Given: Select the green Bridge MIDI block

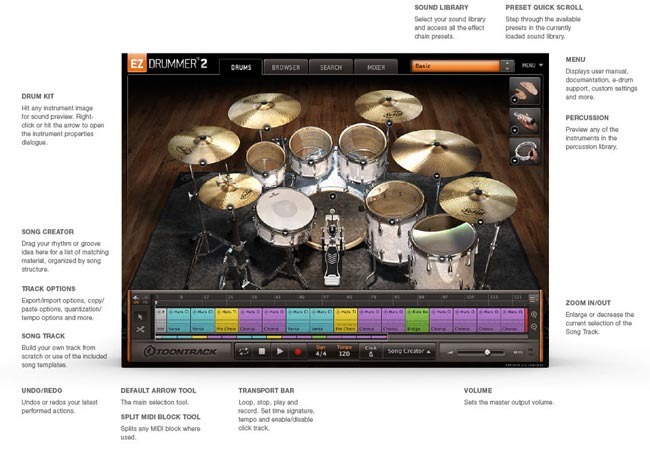Looking at the screenshot, I should coord(417,320).
